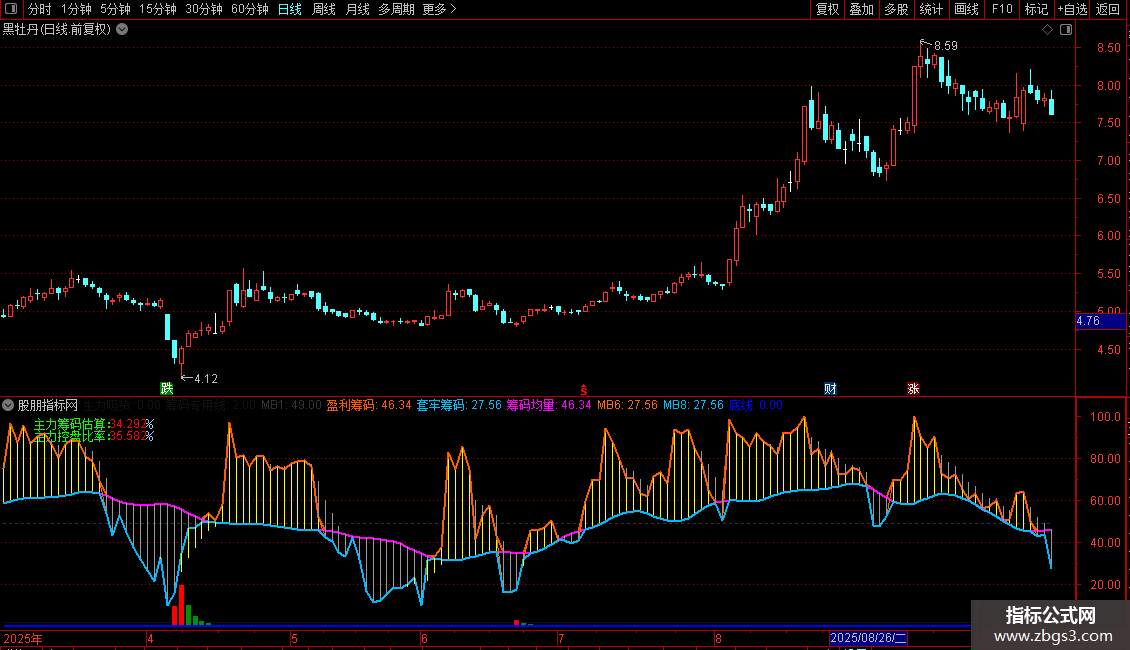Click the 复权 button
Viewport: 1130px width, 650px height.
[827, 9]
